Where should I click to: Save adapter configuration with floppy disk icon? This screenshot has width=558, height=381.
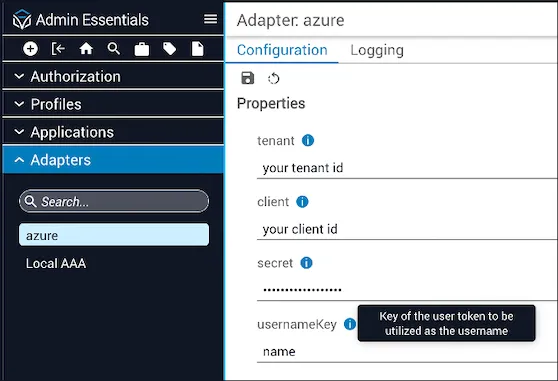[248, 78]
